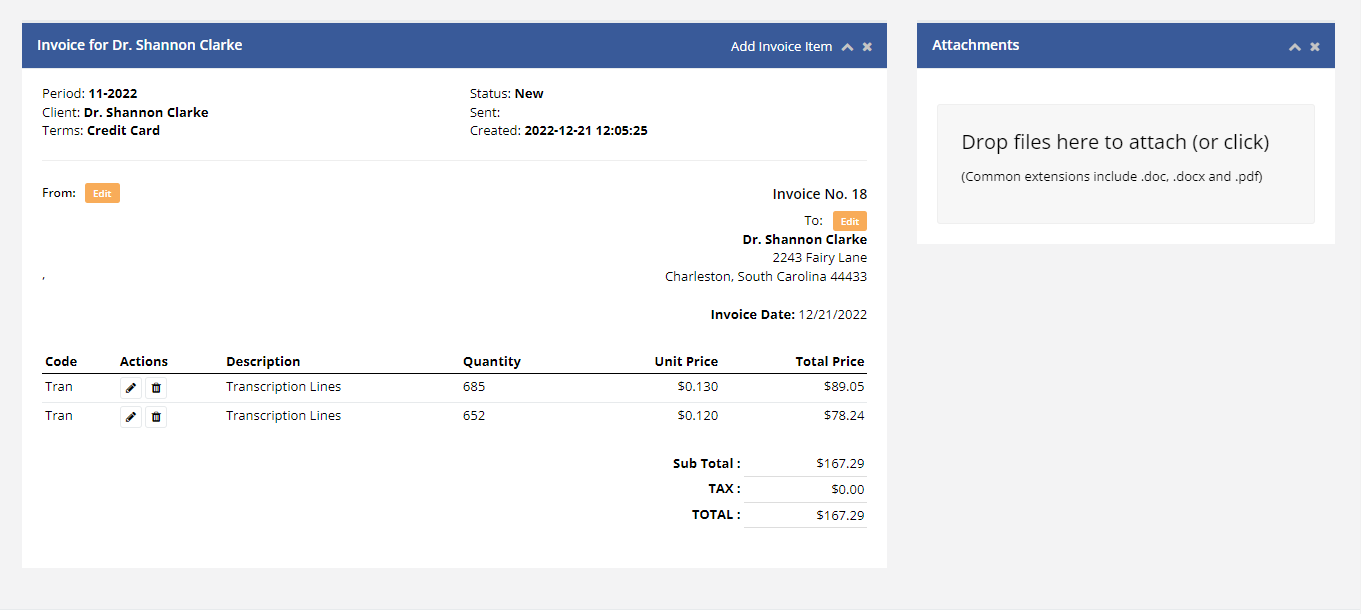
Task: Open the file drop zone to attach
Action: [1126, 164]
